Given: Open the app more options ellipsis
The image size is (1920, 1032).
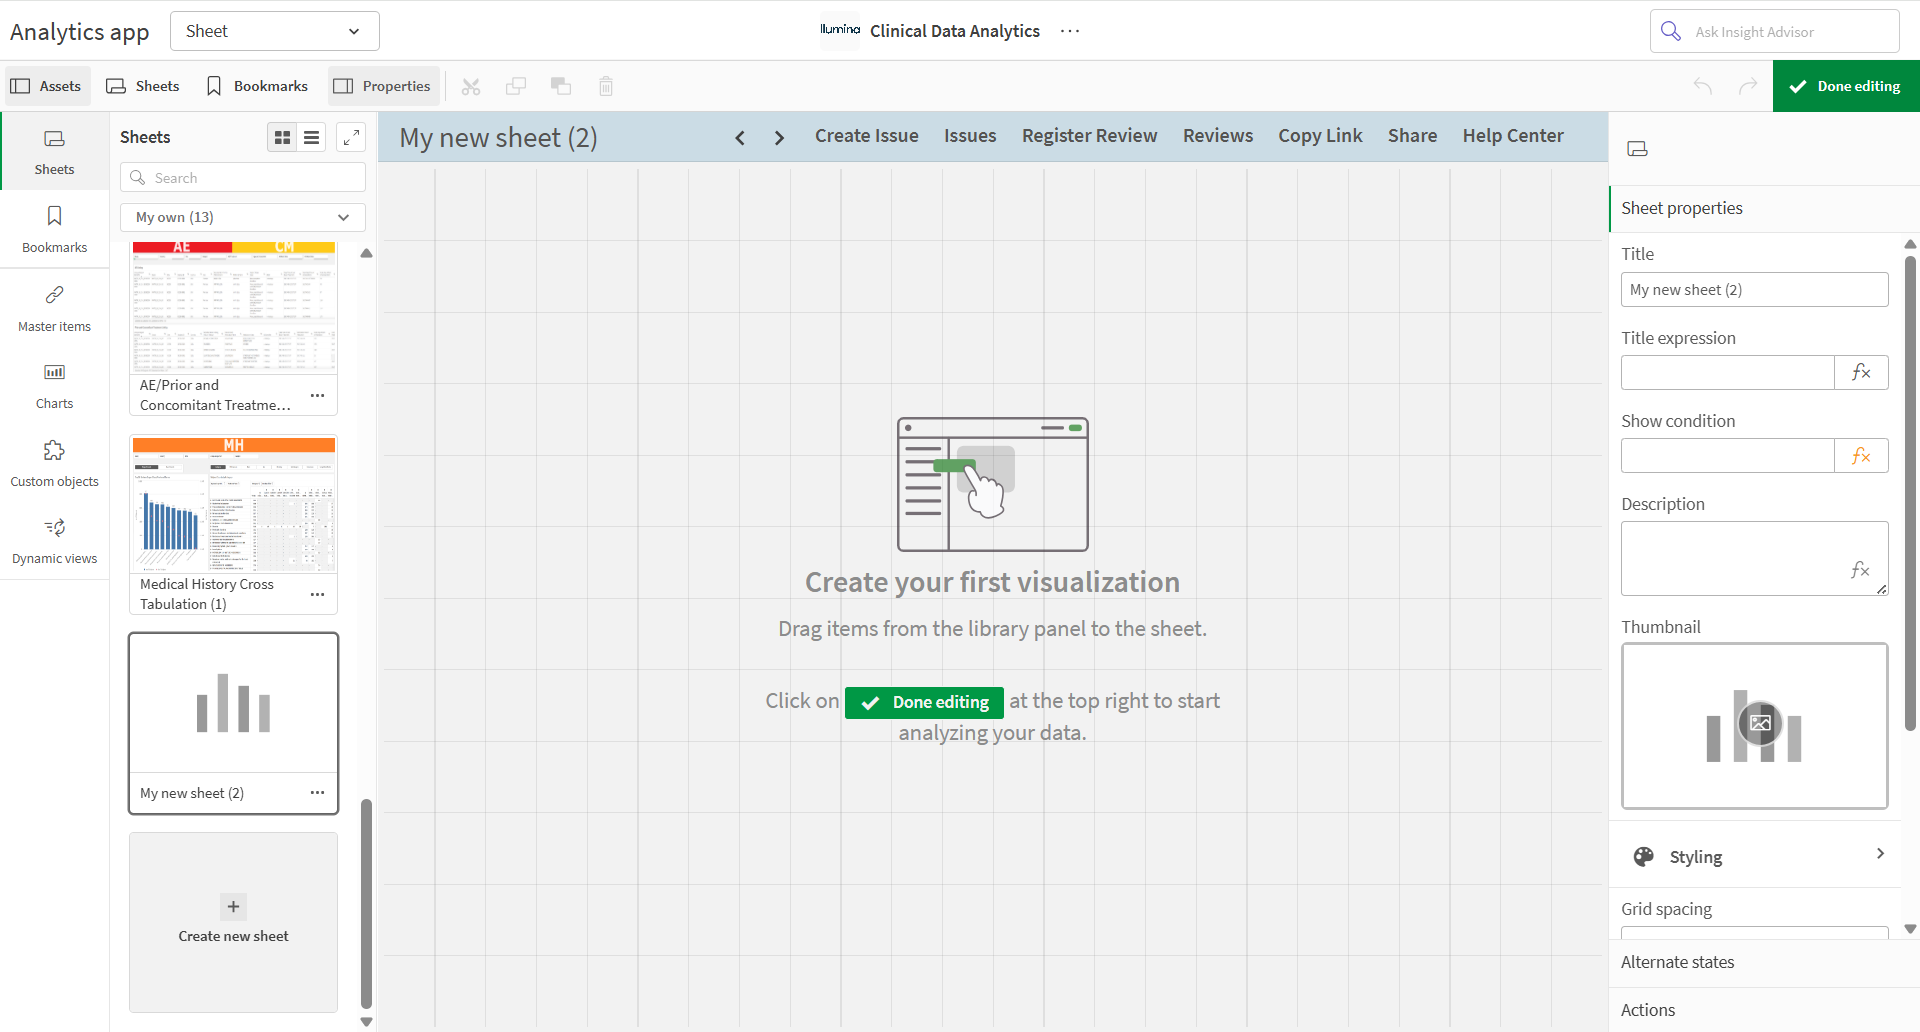Looking at the screenshot, I should pyautogui.click(x=1070, y=31).
